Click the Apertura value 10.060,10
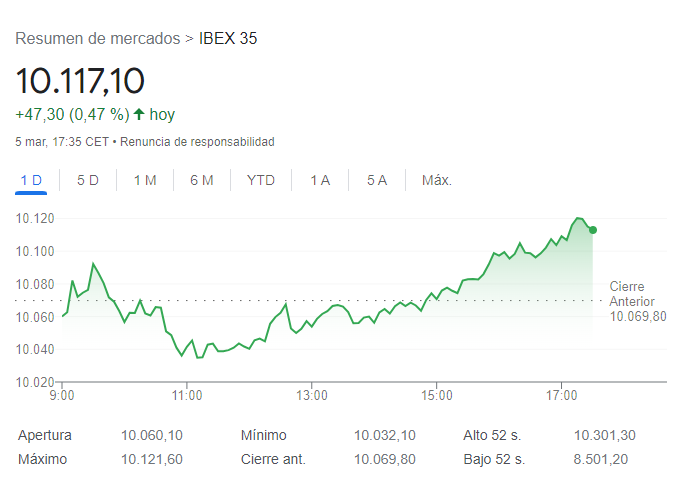The image size is (694, 478). (x=152, y=435)
